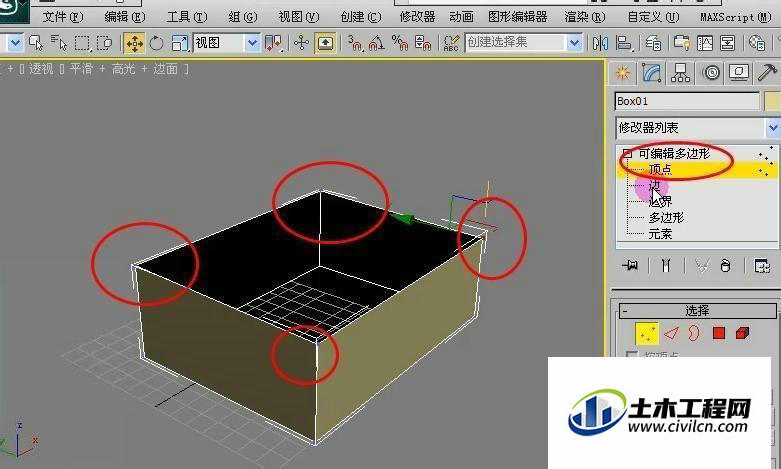Toggle Window/Crossing selection mode

click(x=105, y=43)
